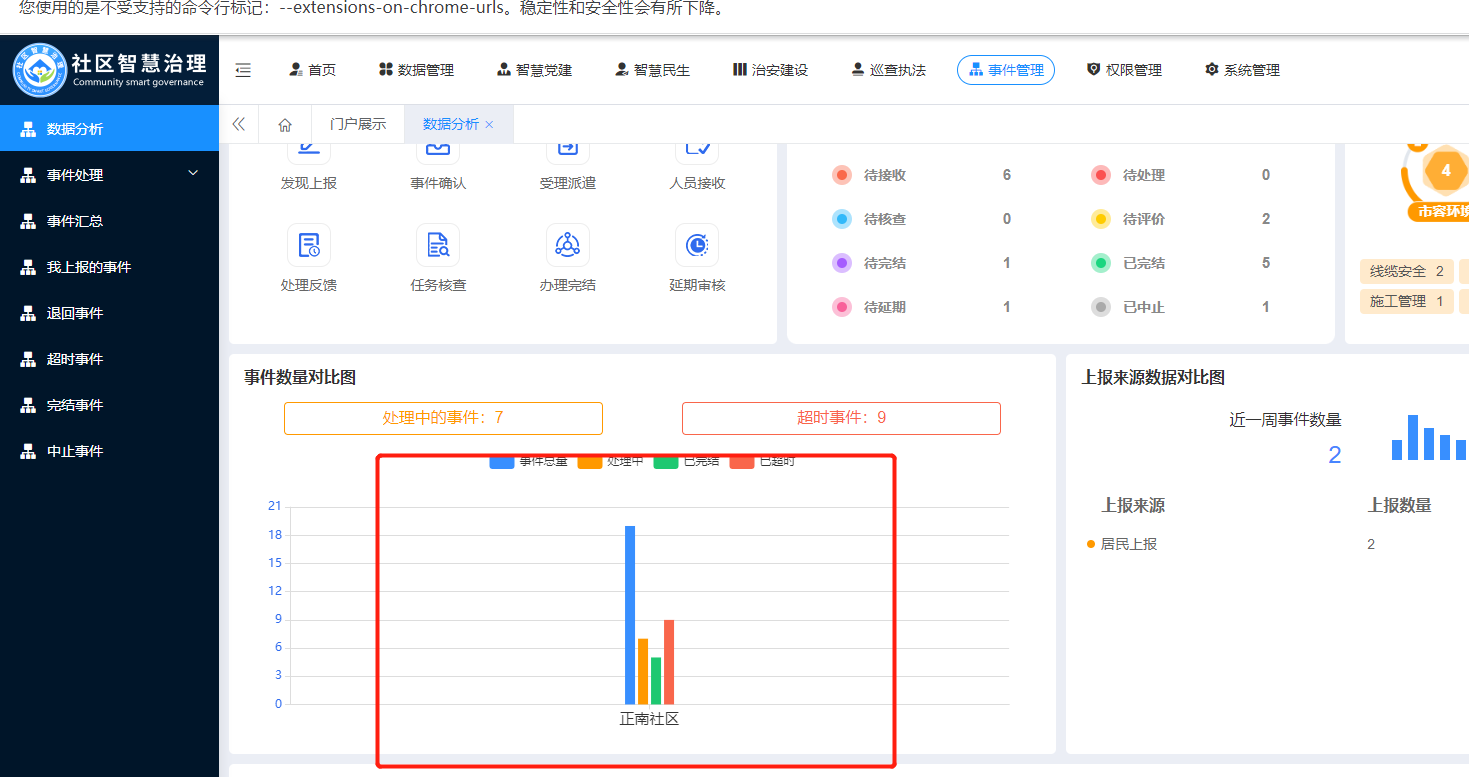Click the 办理完结 workflow icon
The width and height of the screenshot is (1469, 777).
(568, 245)
